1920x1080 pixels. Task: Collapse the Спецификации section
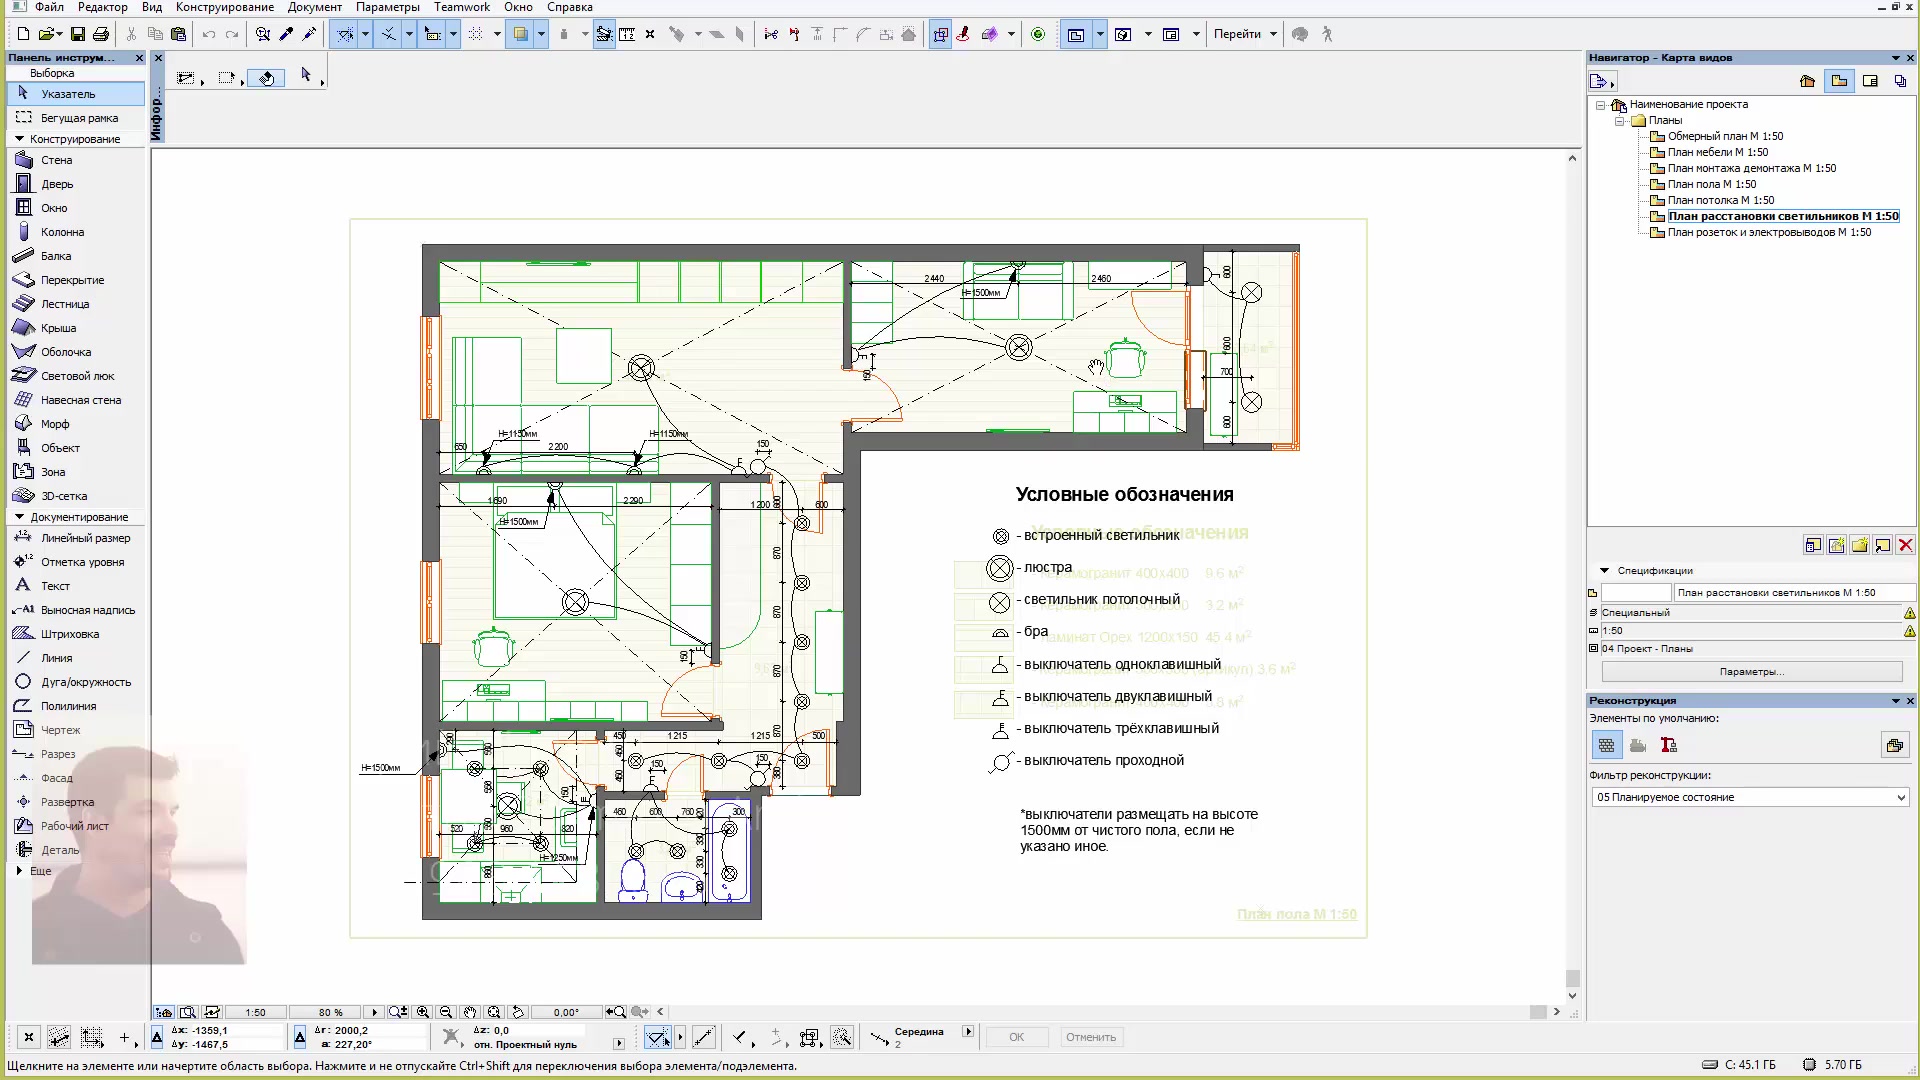click(1604, 571)
